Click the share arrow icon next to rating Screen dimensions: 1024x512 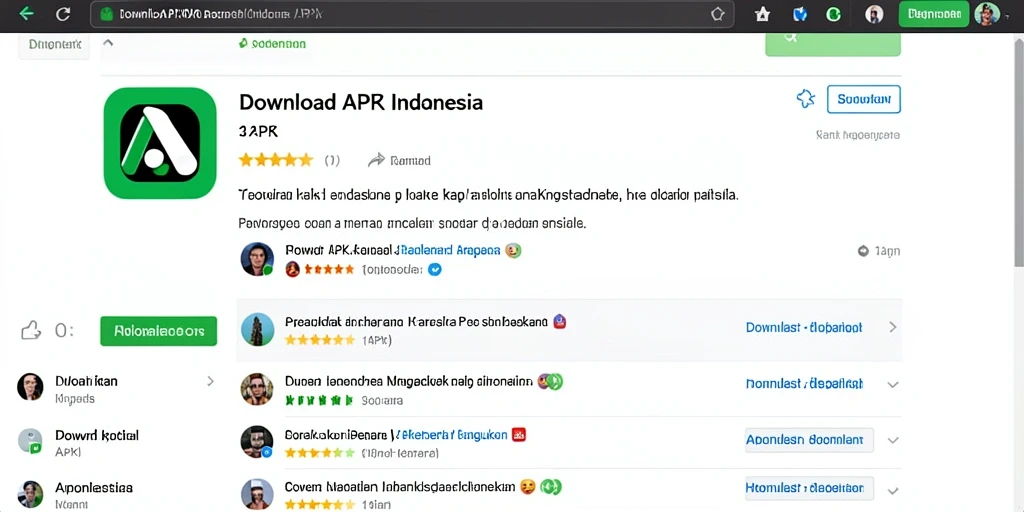click(376, 160)
